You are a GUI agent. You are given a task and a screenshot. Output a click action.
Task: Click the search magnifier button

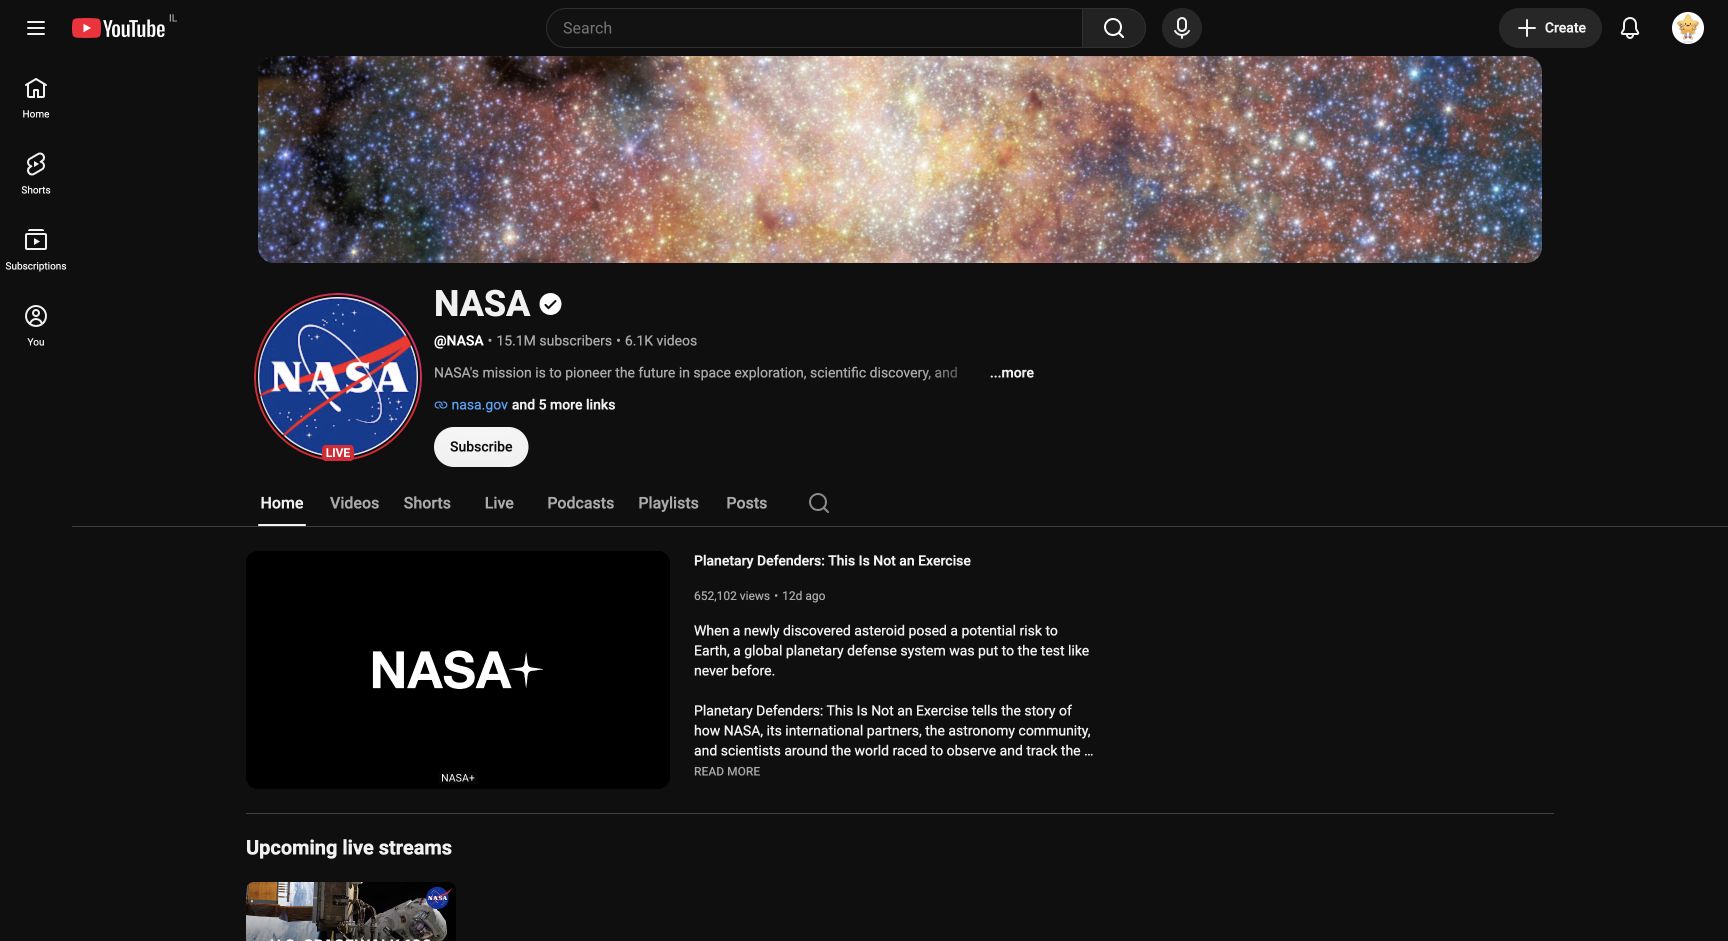click(1113, 28)
